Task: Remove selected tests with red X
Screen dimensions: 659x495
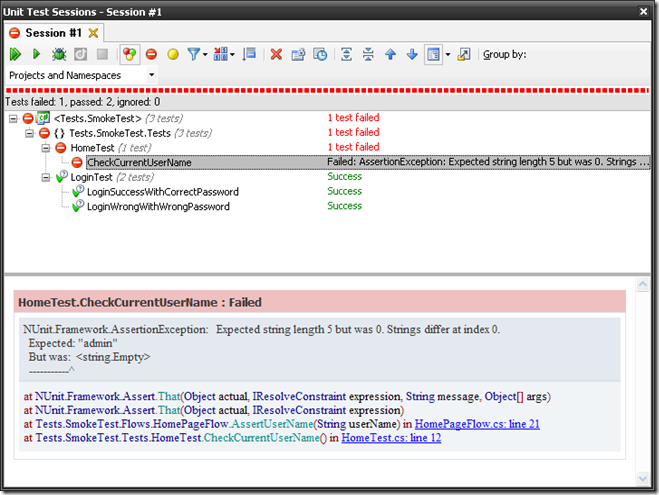Action: click(276, 54)
